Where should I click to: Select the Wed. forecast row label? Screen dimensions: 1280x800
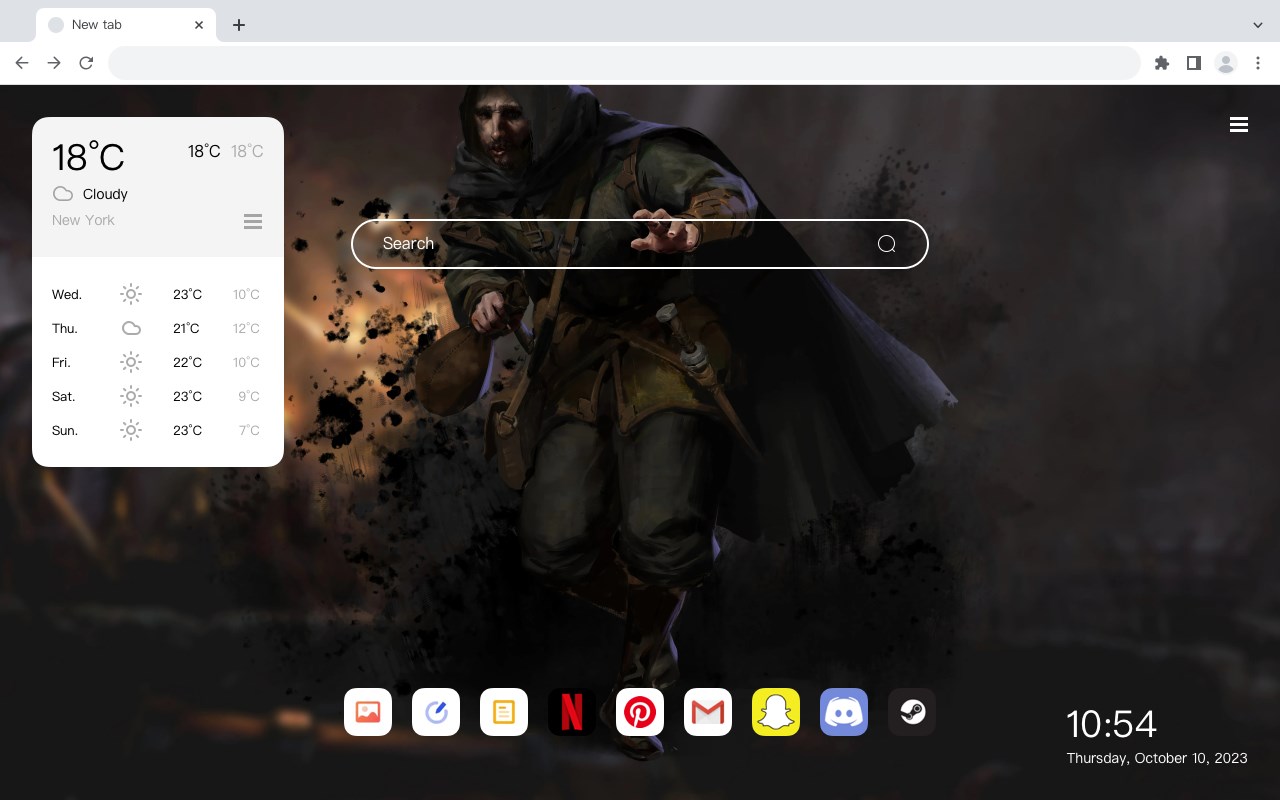[x=67, y=294]
